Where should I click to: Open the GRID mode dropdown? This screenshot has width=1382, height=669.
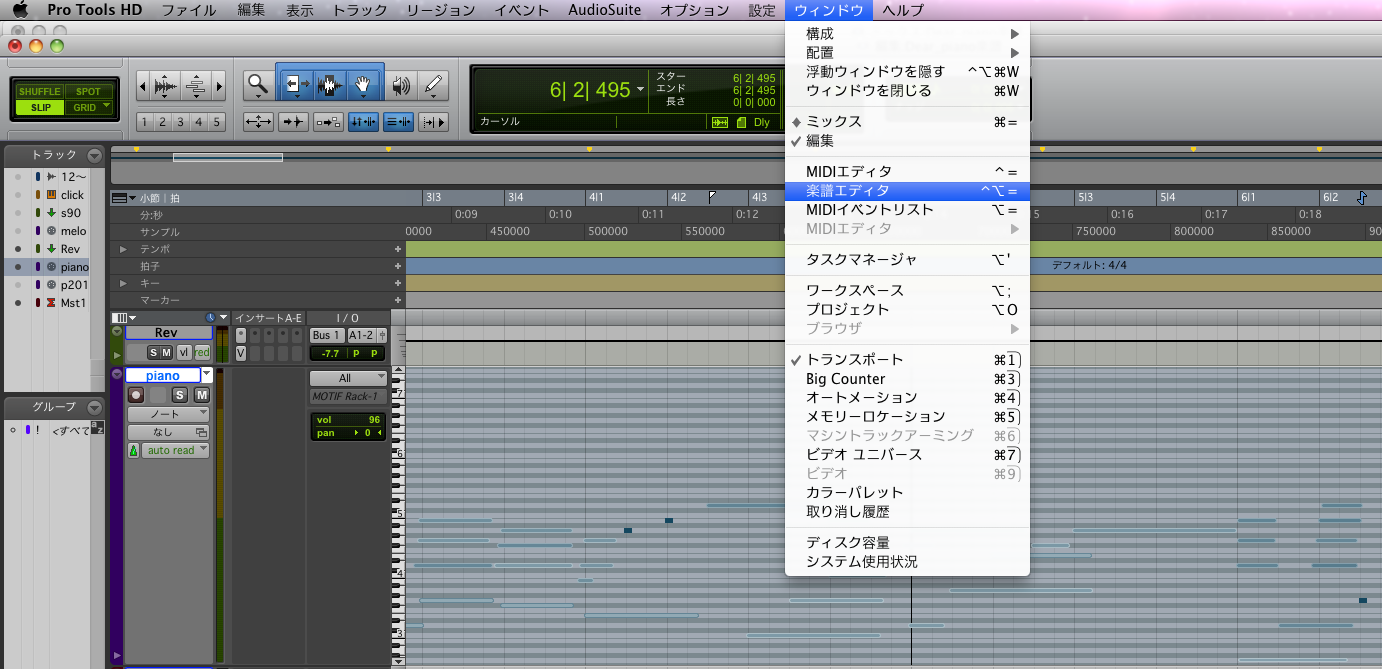(106, 107)
